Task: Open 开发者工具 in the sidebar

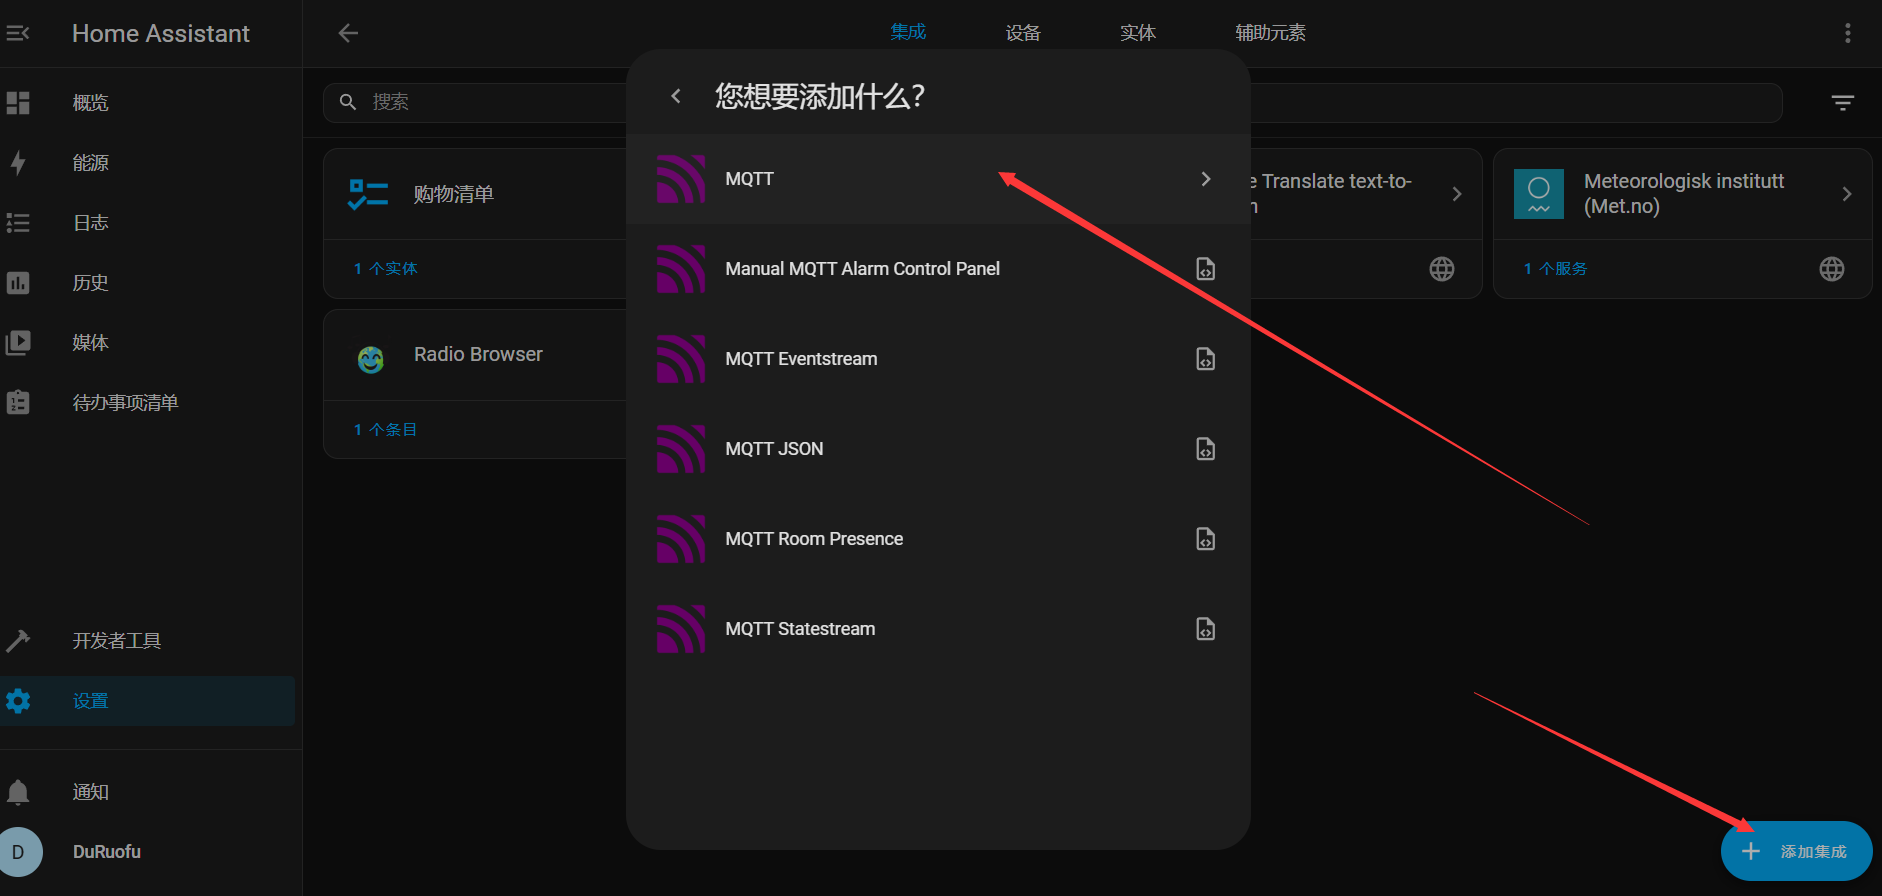Action: pos(116,641)
